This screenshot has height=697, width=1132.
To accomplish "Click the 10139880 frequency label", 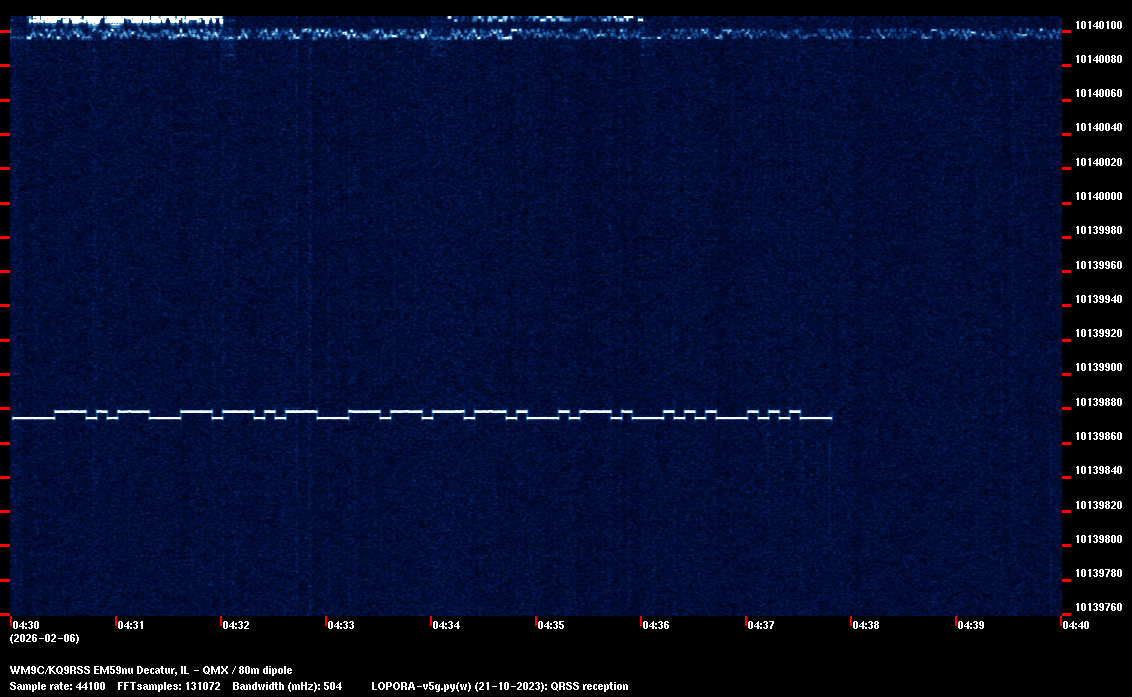I will click(x=1098, y=402).
